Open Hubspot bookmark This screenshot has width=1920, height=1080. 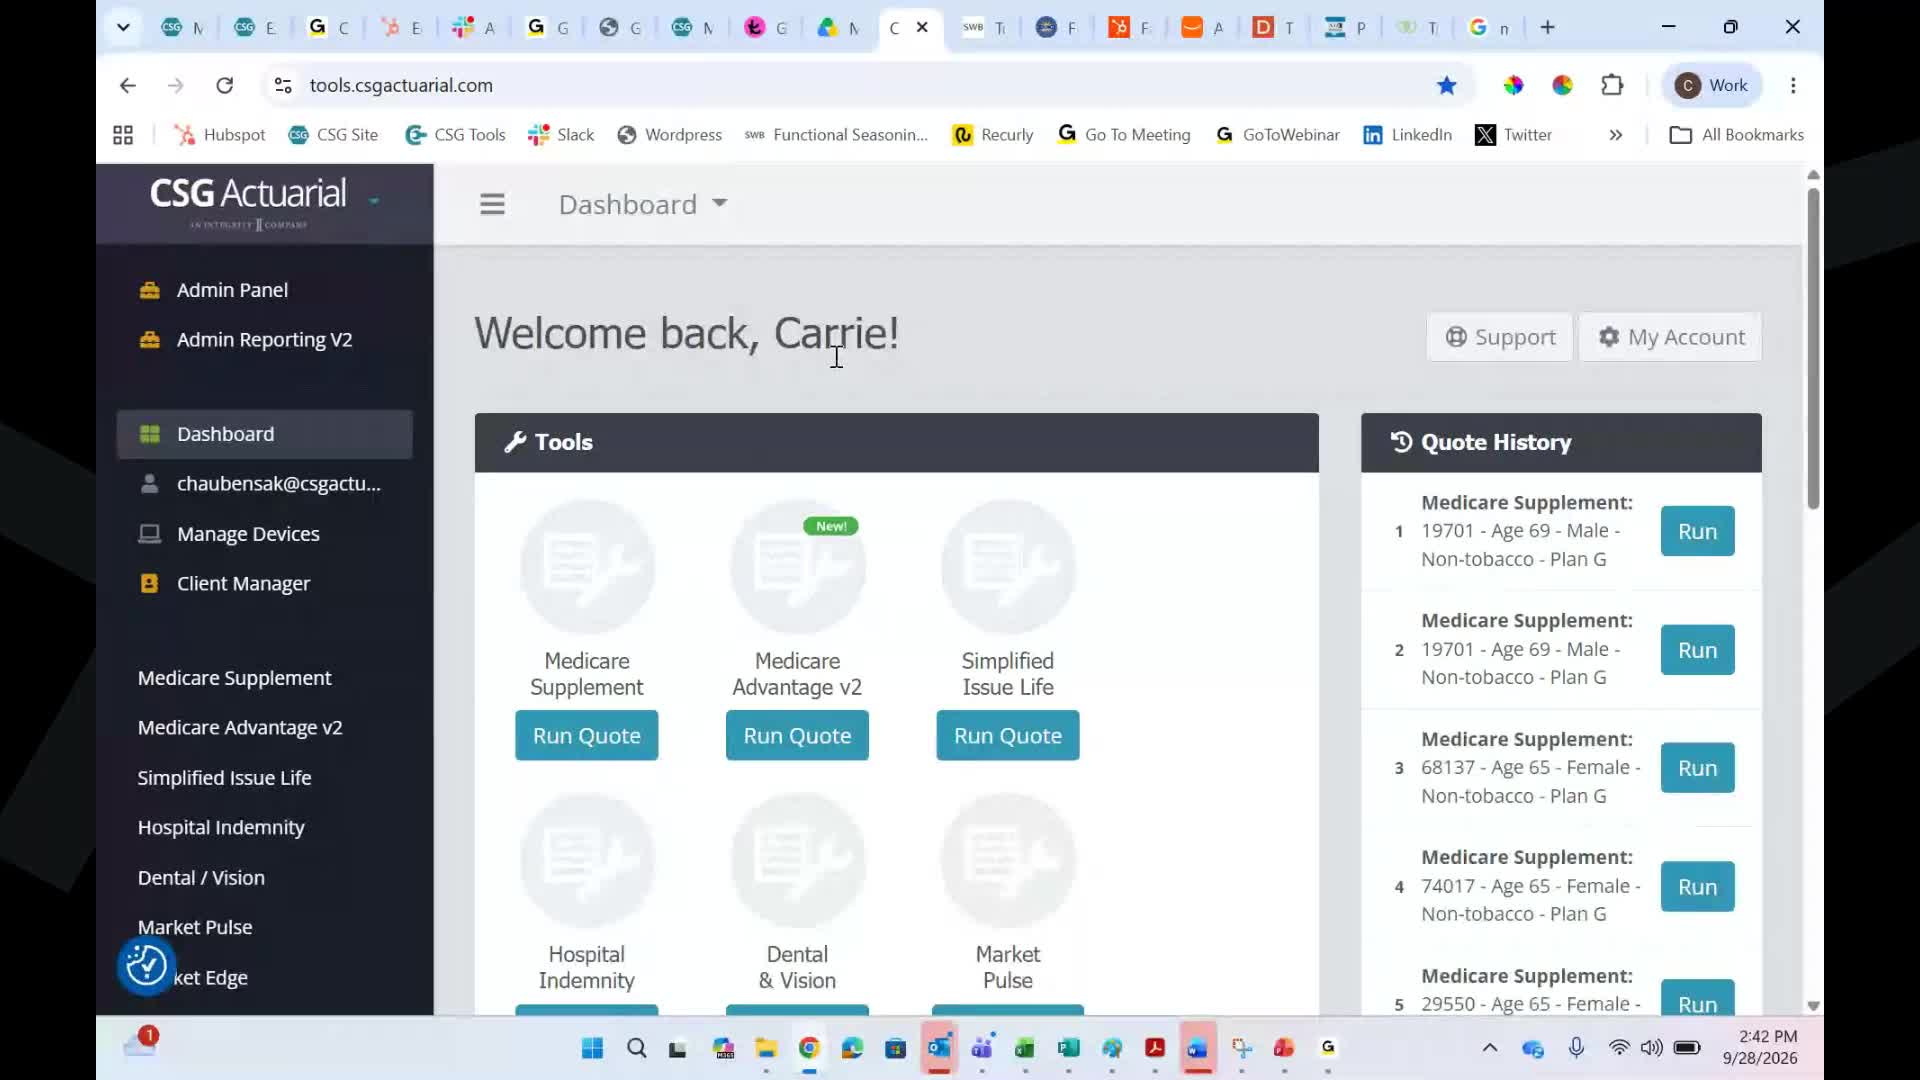pyautogui.click(x=220, y=135)
